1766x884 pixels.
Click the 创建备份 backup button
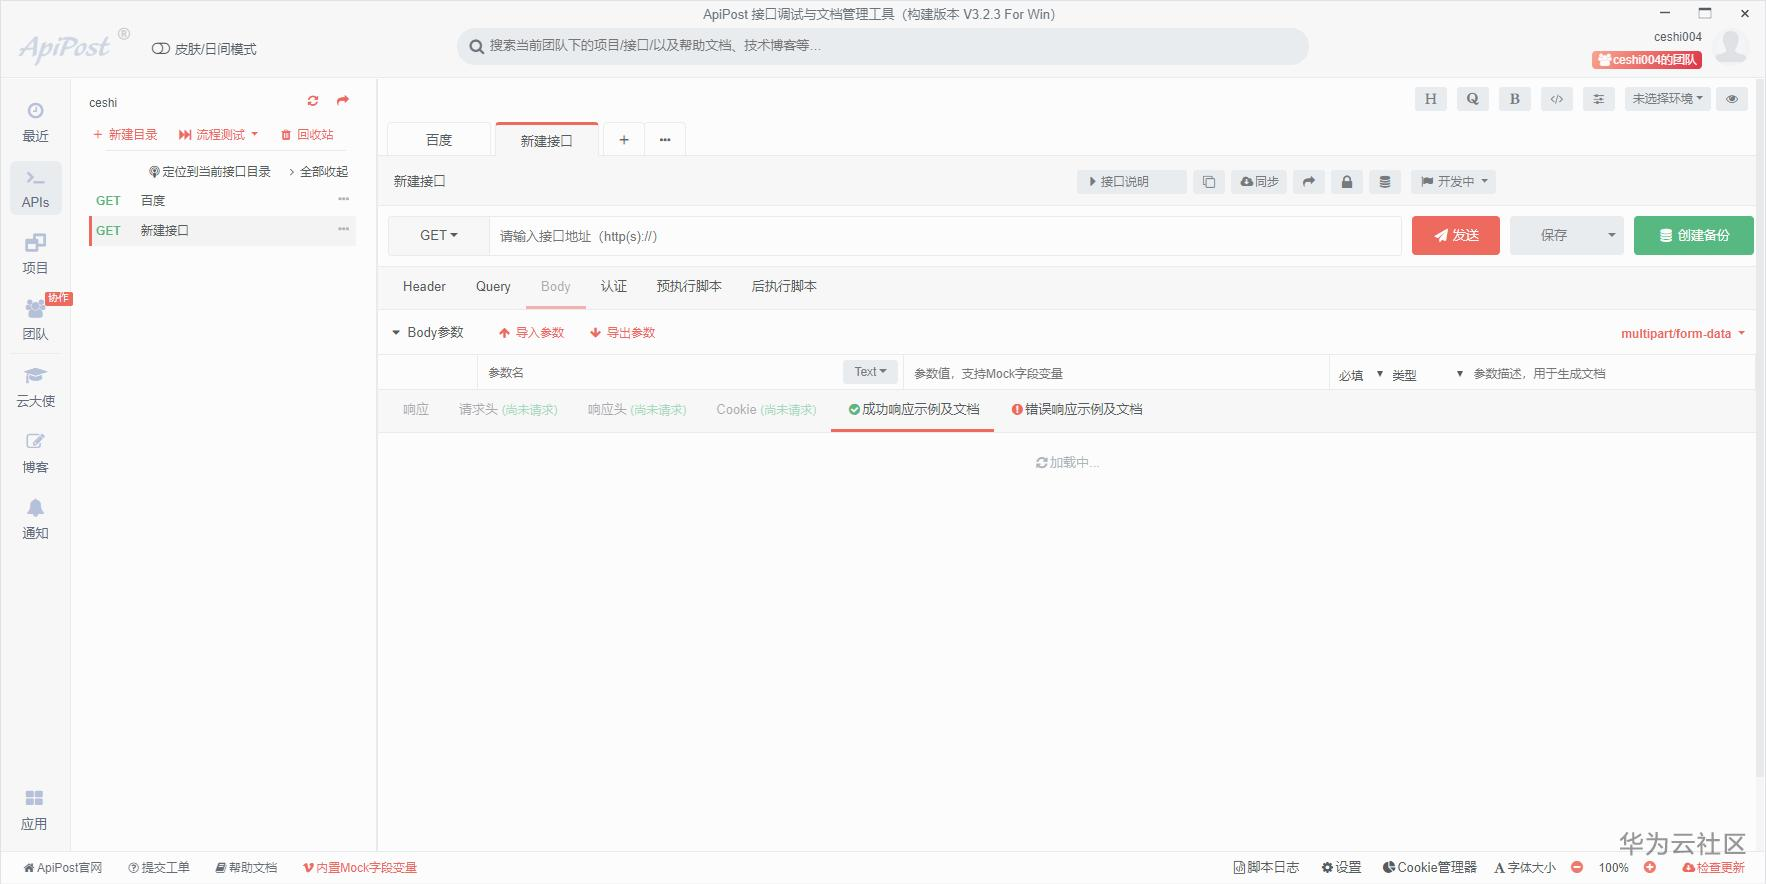pos(1694,236)
